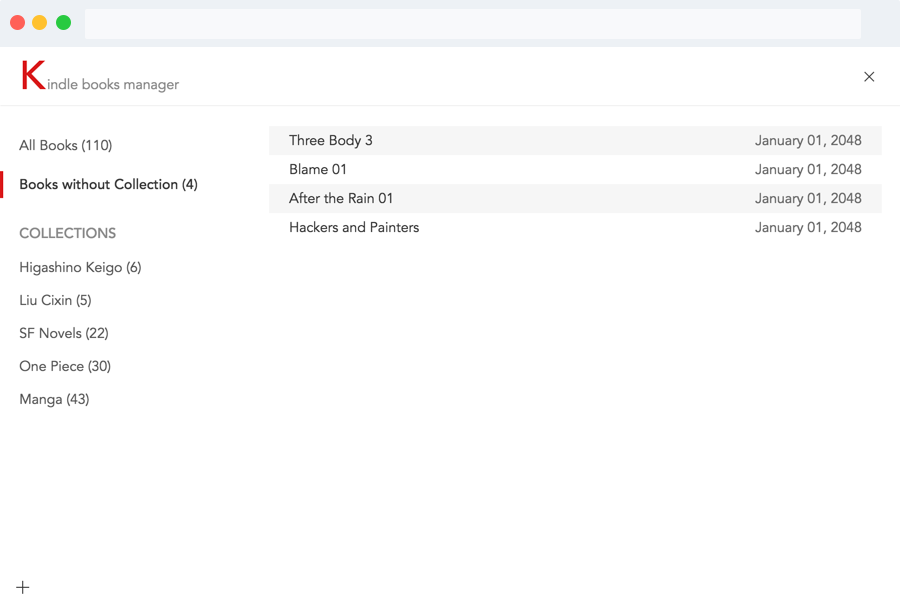900x603 pixels.
Task: Maximize the window with the green button
Action: pos(63,23)
